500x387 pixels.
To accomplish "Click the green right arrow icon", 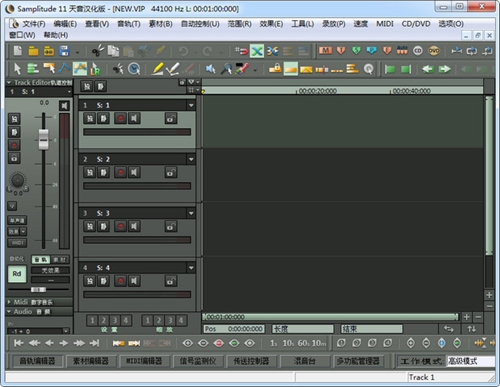I will 444,69.
